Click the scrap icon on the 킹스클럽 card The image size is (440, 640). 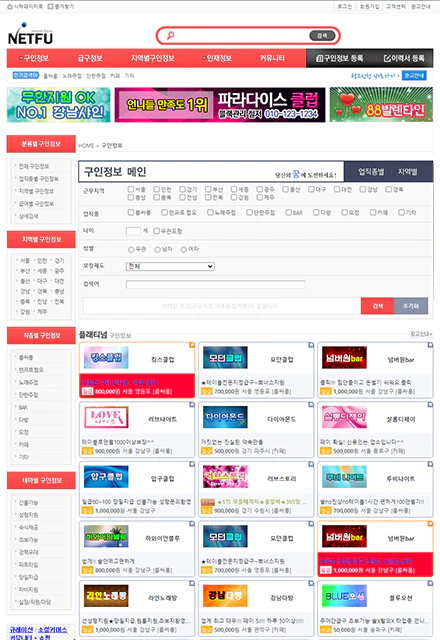click(191, 345)
